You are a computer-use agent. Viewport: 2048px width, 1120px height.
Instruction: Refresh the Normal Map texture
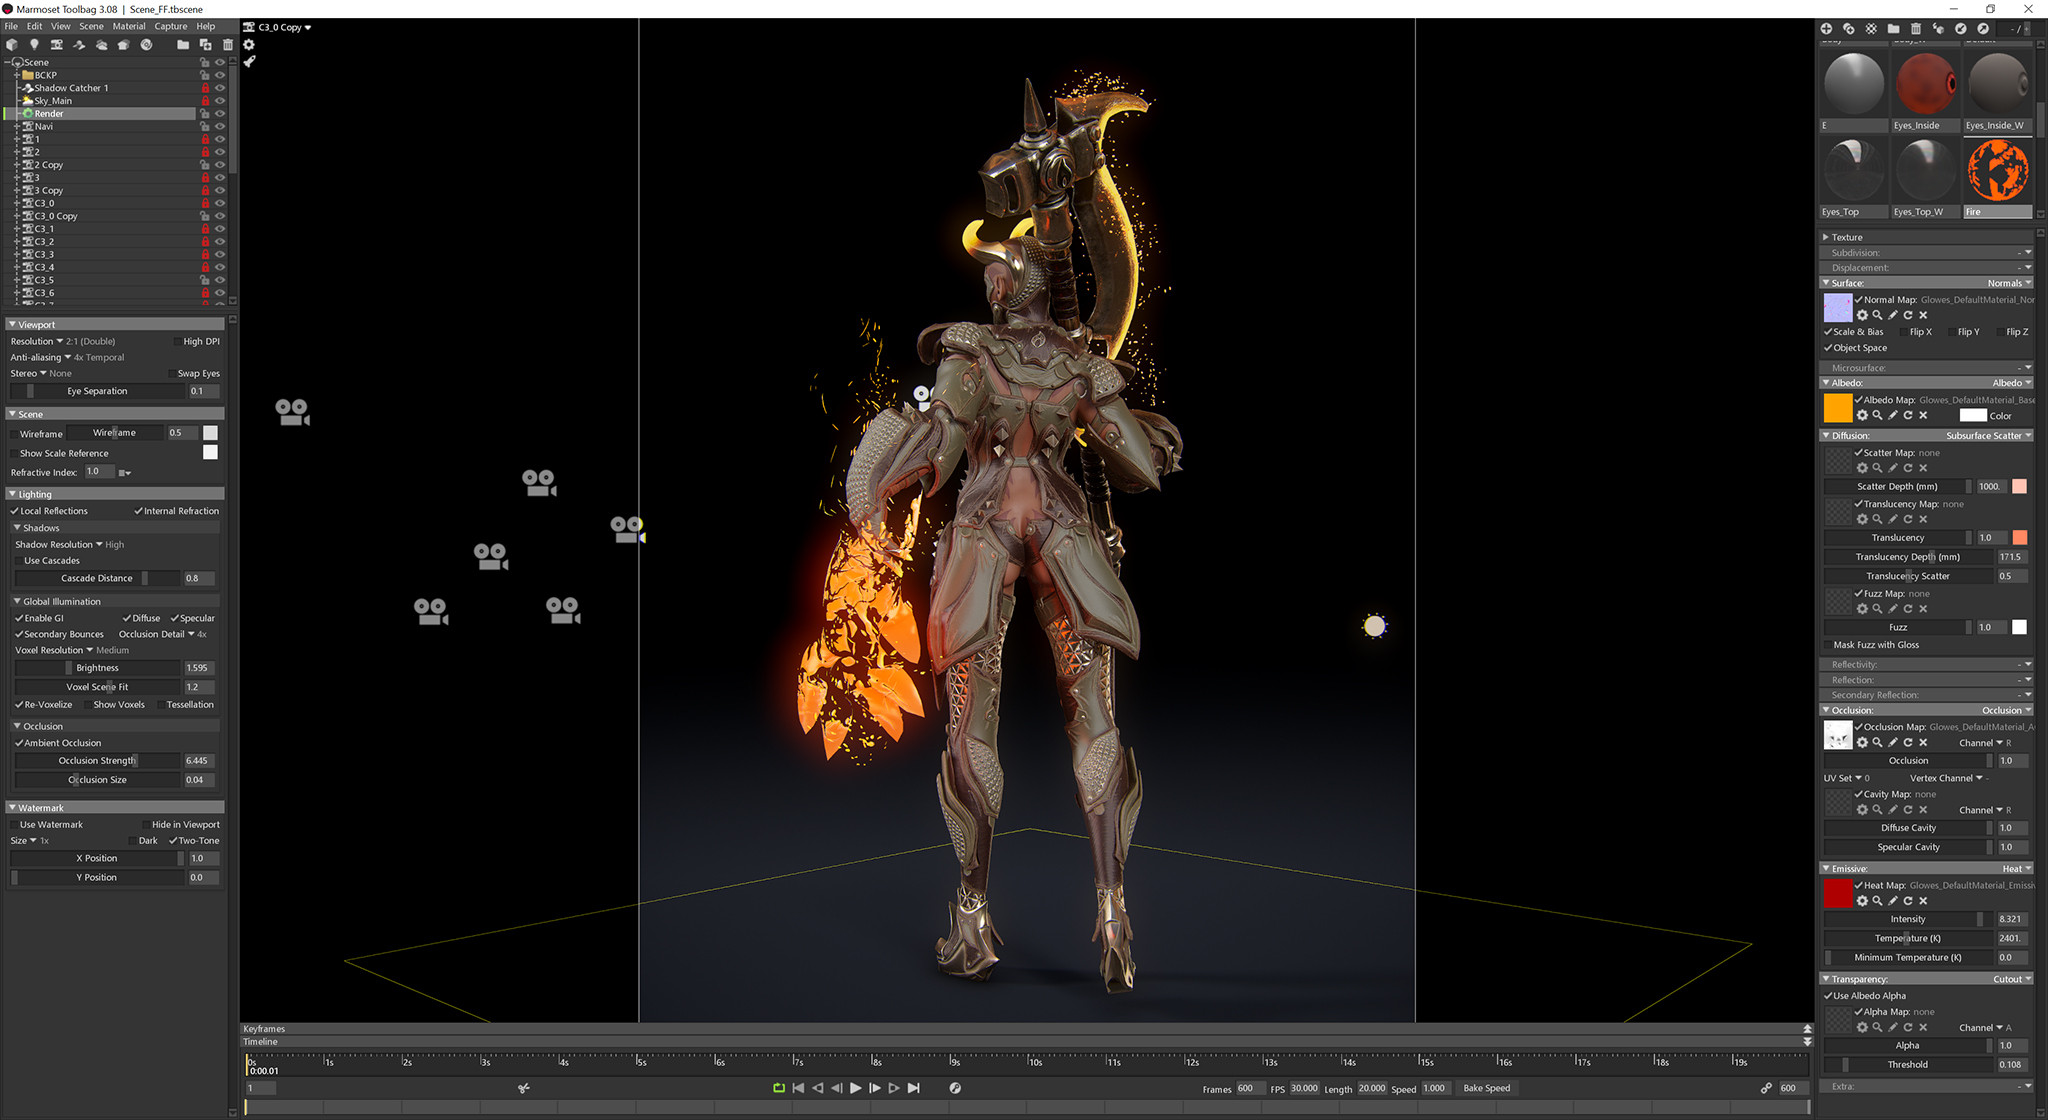click(1908, 315)
